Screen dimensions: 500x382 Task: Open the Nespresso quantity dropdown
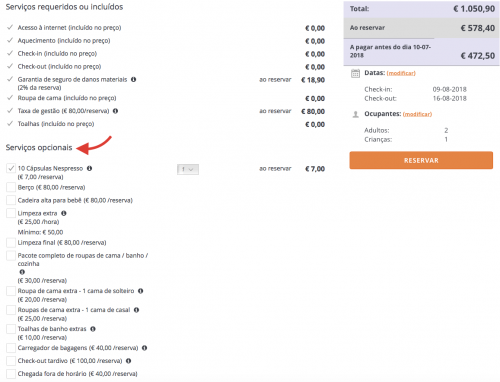[188, 169]
